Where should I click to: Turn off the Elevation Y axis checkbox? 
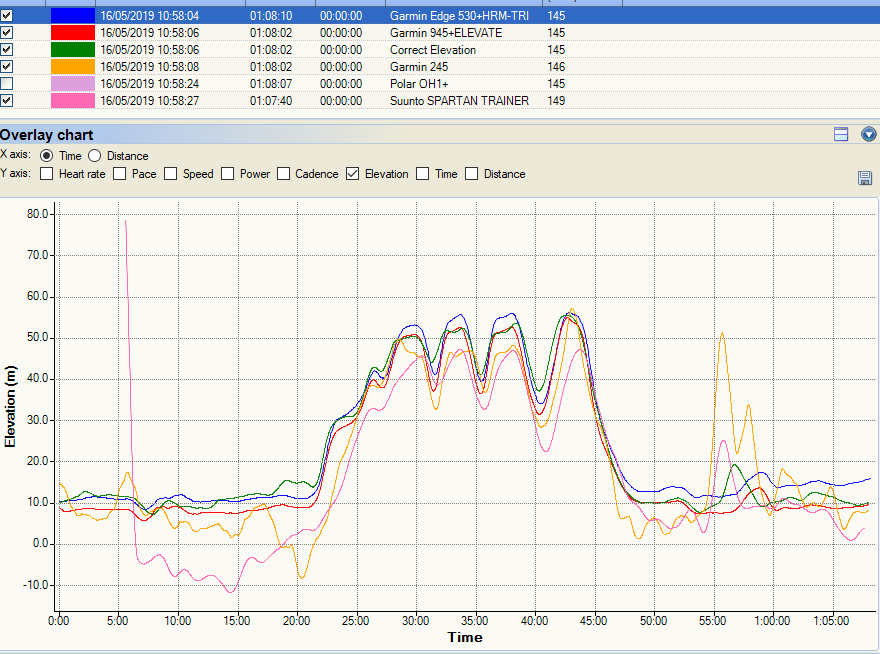(x=352, y=174)
